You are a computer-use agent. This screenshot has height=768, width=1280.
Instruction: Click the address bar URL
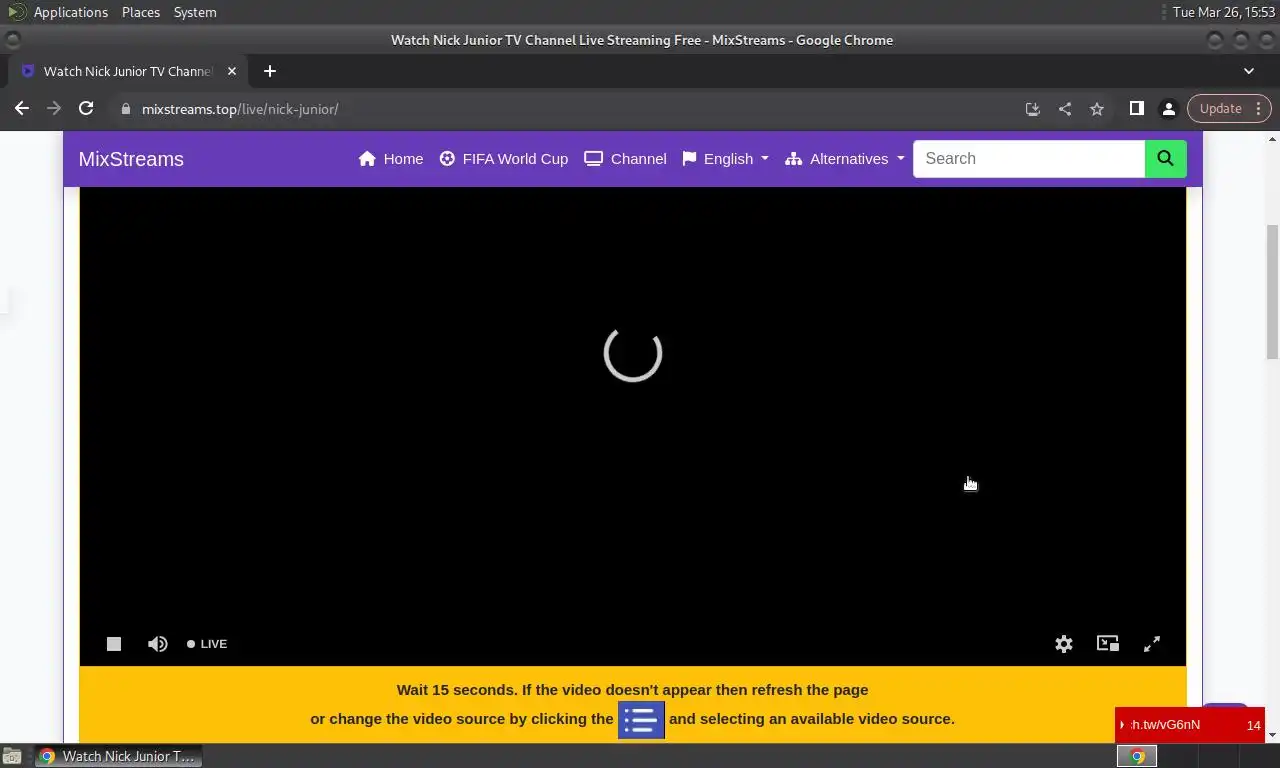(240, 109)
